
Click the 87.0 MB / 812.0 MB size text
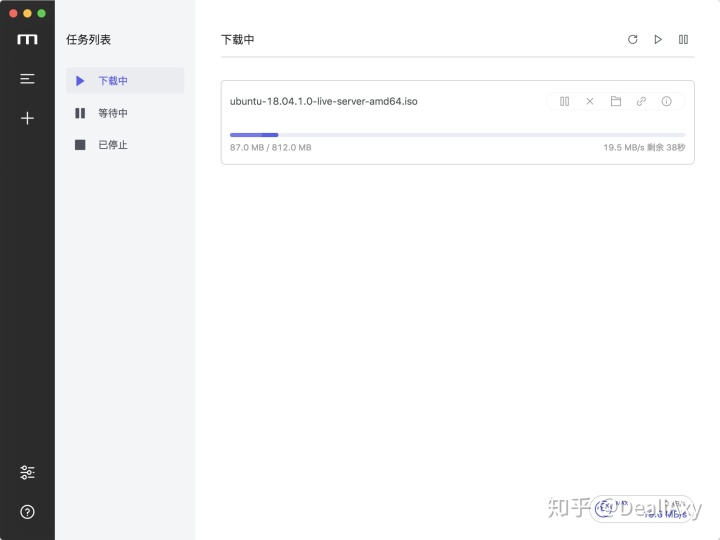coord(270,147)
